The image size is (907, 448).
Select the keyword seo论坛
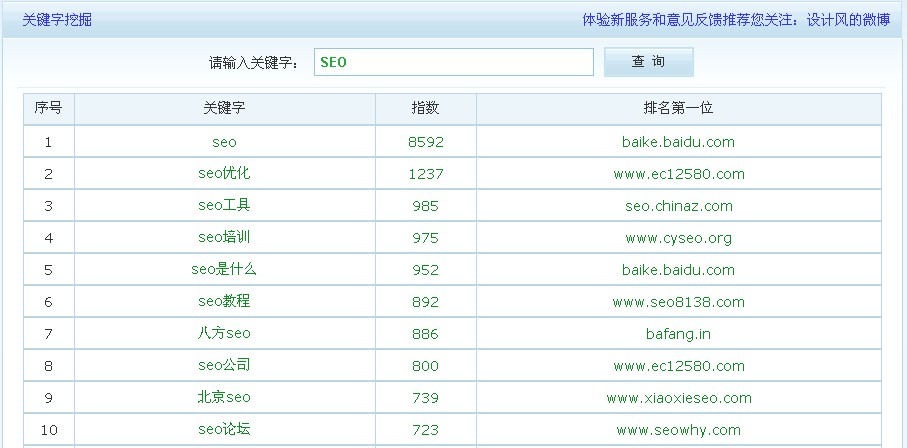click(224, 429)
